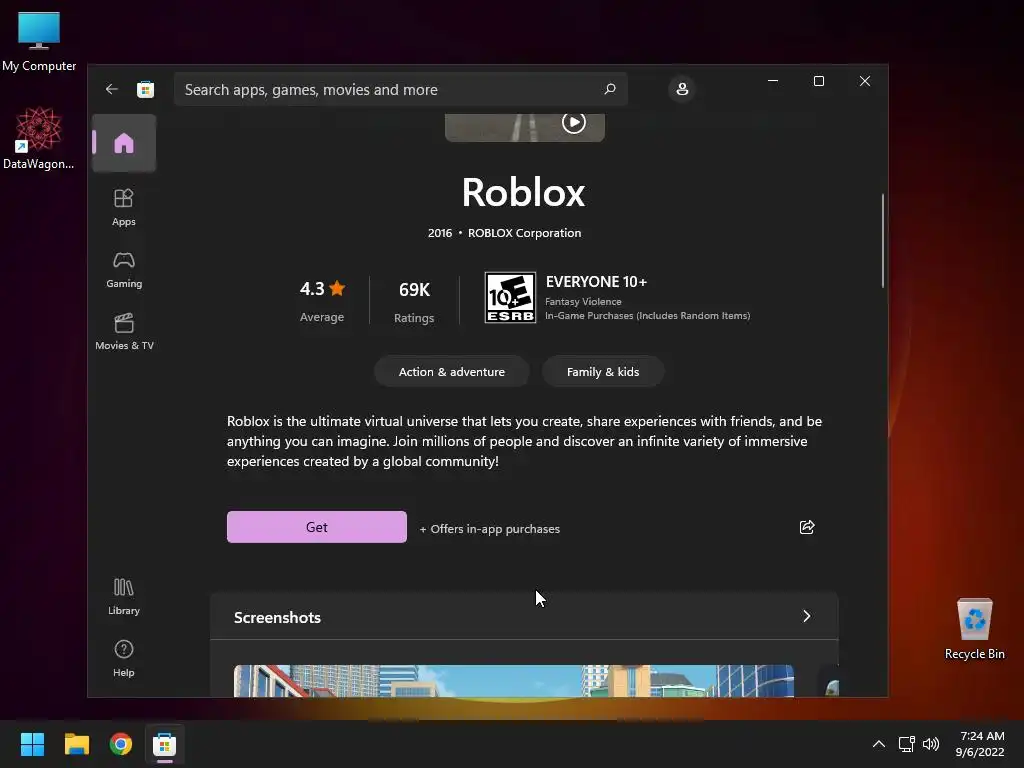Click the Screenshots section heading
Image resolution: width=1024 pixels, height=768 pixels.
click(278, 618)
